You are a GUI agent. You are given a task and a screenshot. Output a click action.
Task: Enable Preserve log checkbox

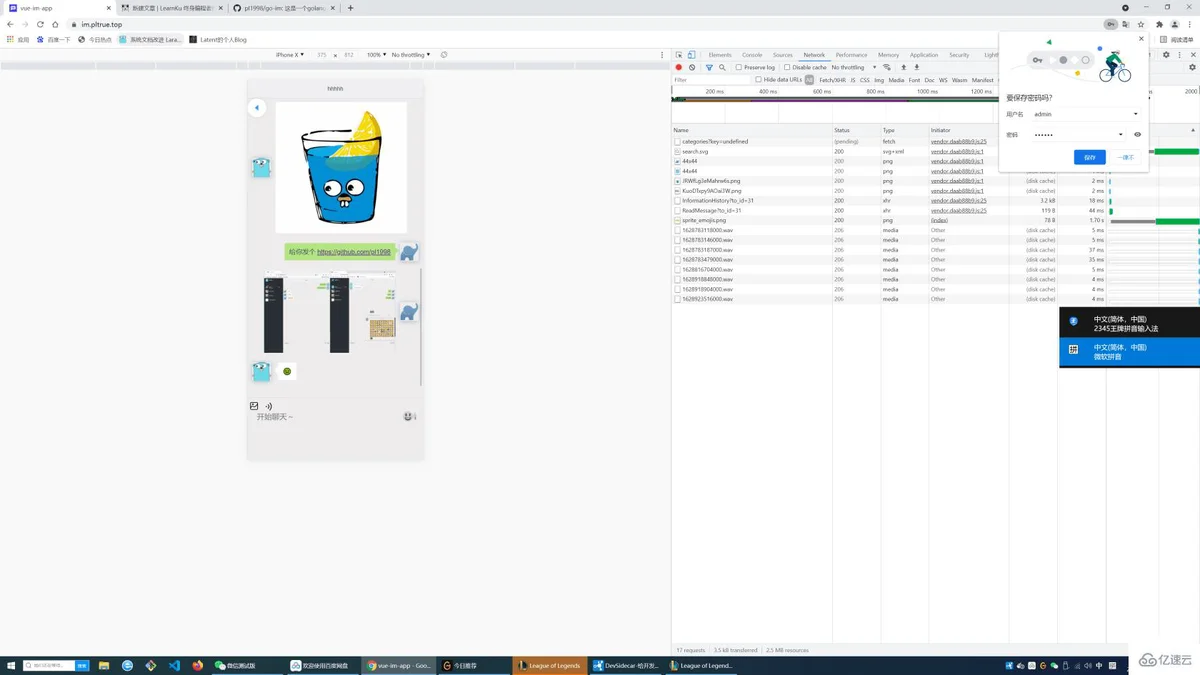point(738,67)
